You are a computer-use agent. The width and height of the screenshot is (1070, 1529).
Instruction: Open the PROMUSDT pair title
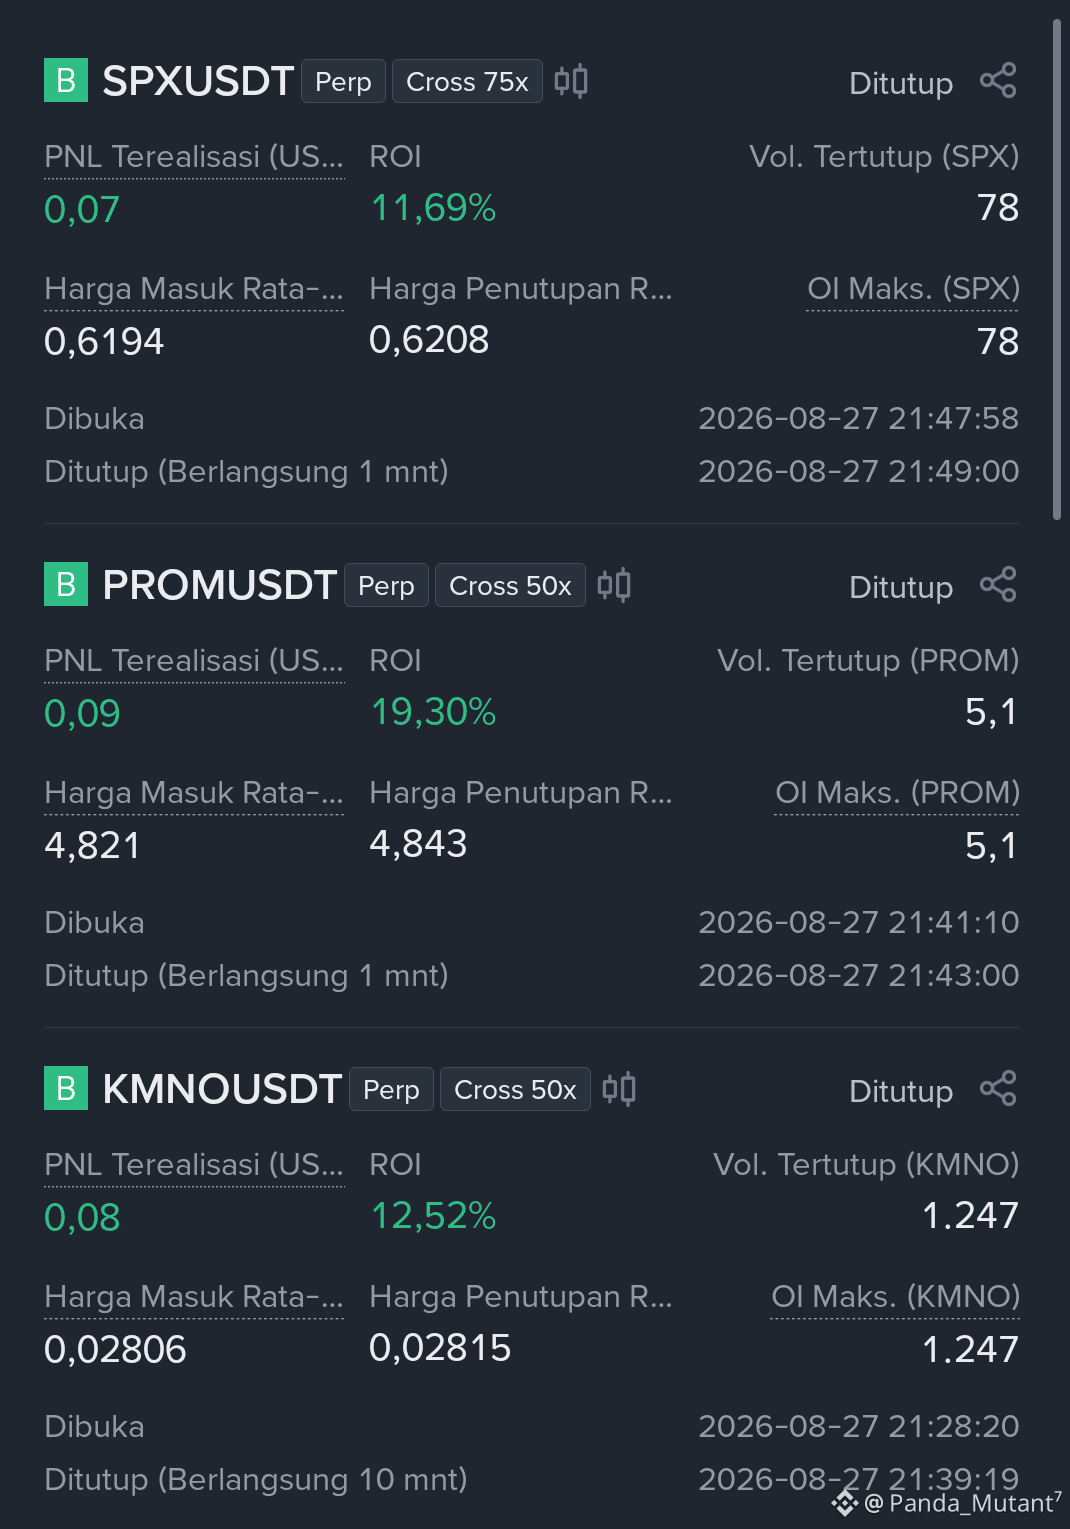[219, 585]
